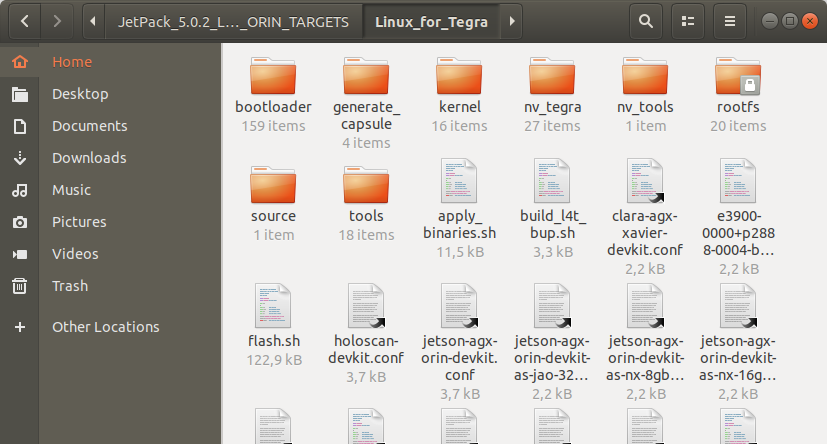Go forward with the right arrow button
This screenshot has width=827, height=444.
(57, 21)
